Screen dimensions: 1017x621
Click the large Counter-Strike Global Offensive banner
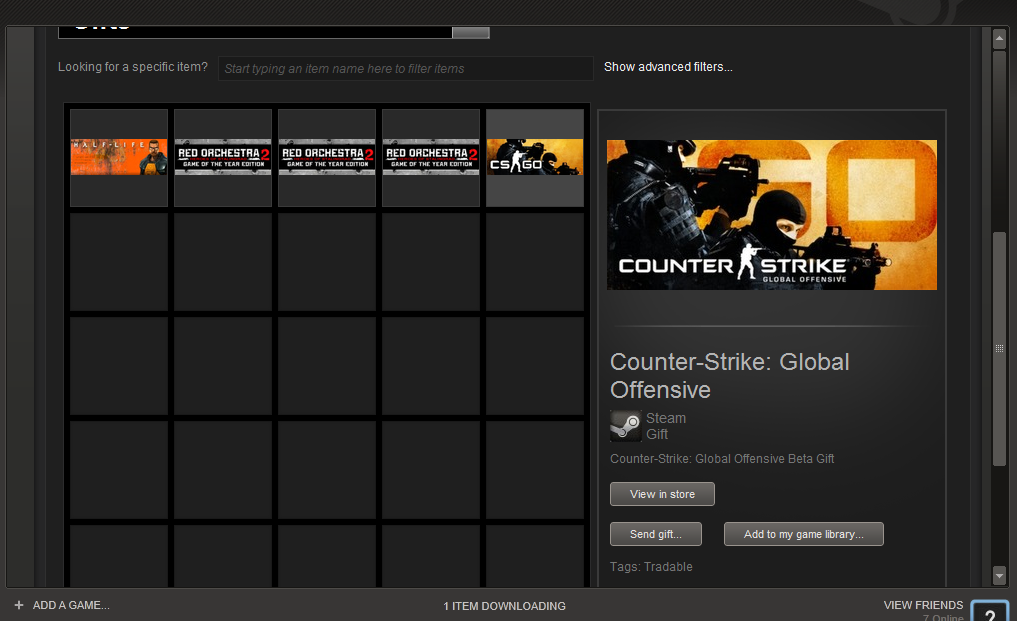point(772,215)
